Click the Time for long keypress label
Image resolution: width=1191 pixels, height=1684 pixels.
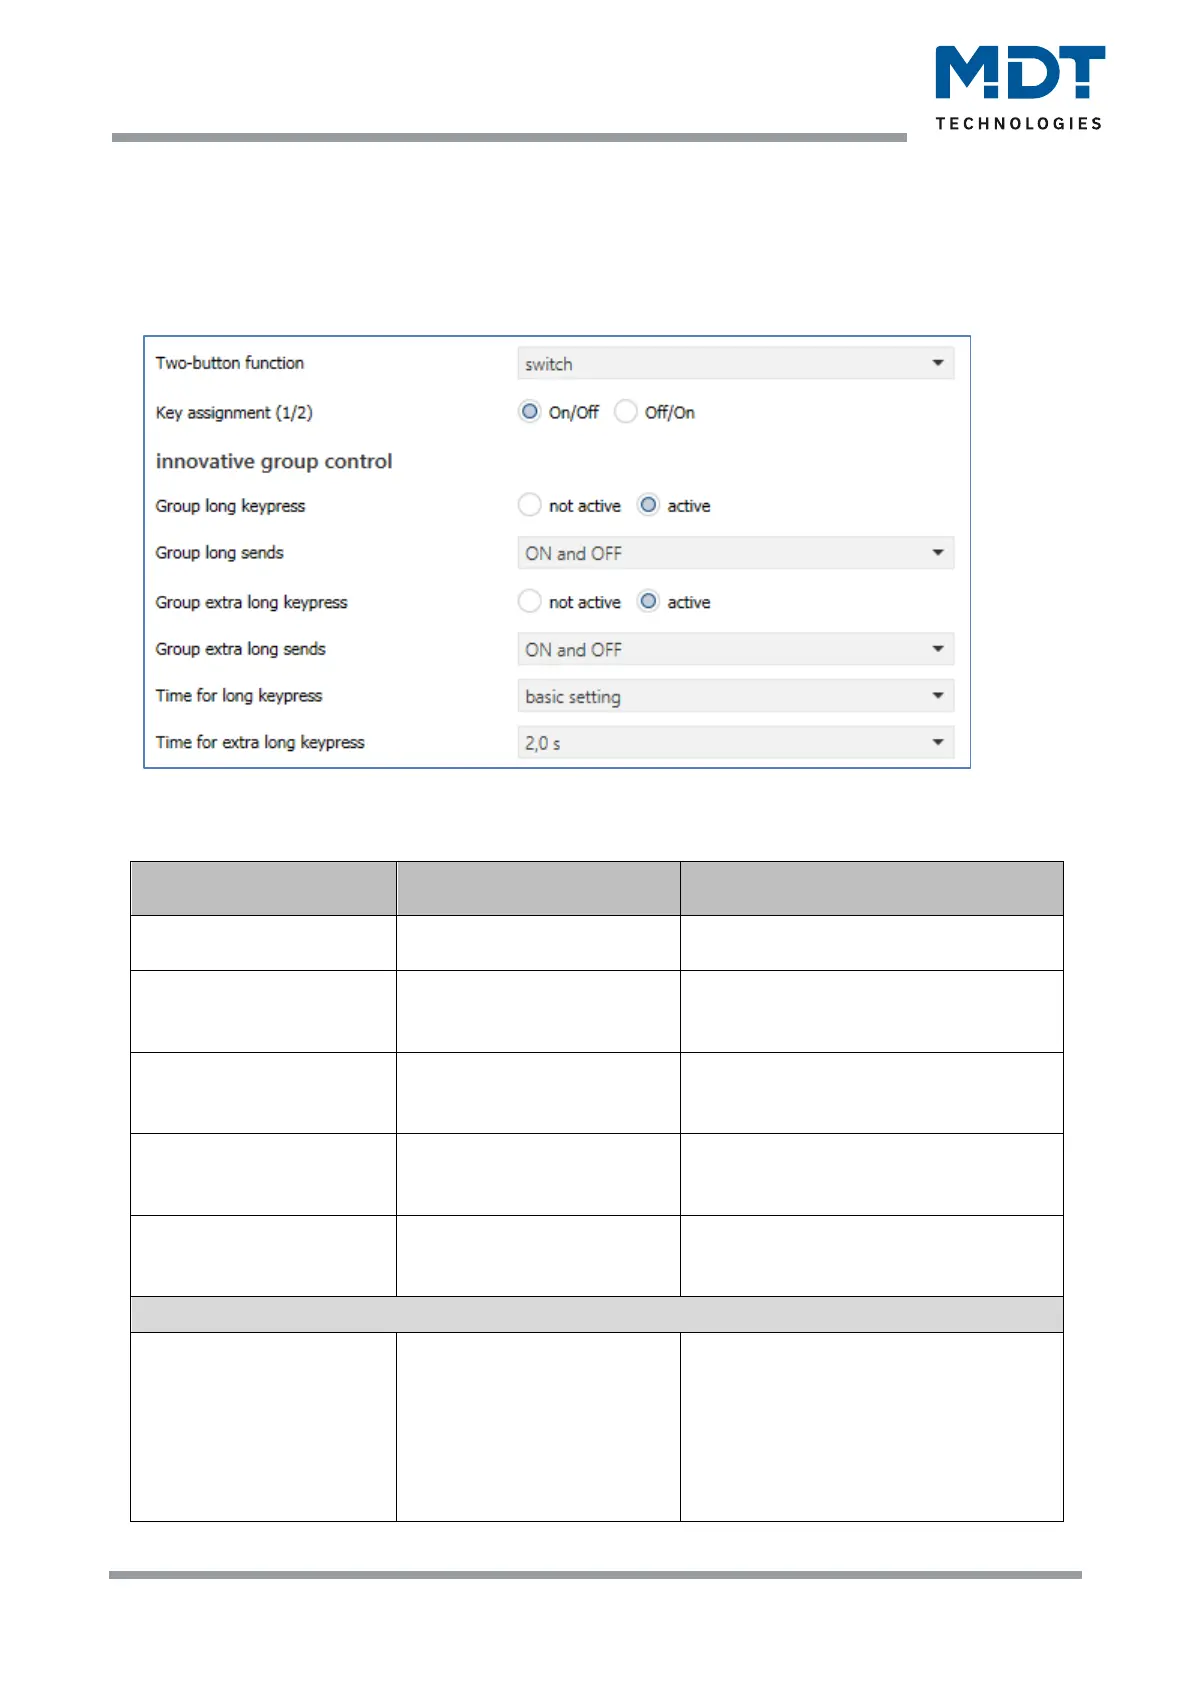[x=239, y=696]
